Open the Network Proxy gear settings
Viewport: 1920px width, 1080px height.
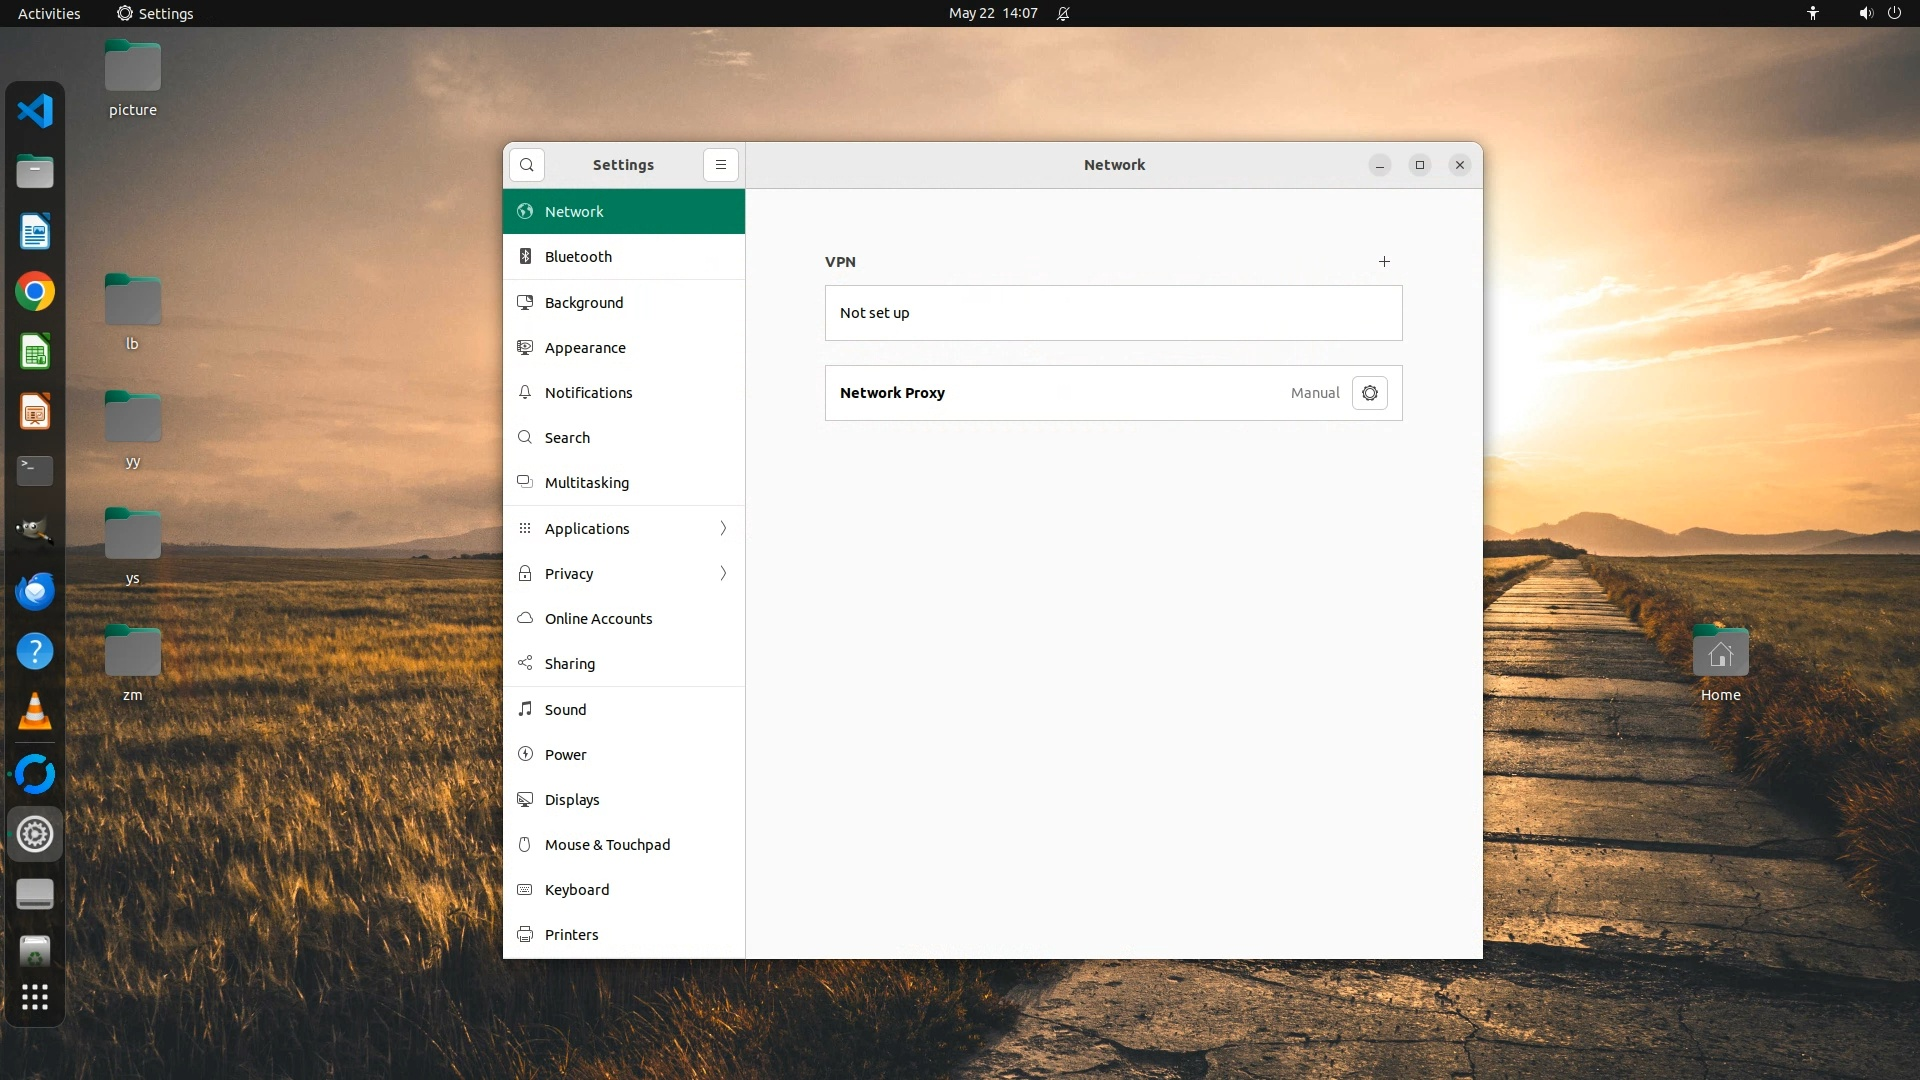click(x=1369, y=393)
